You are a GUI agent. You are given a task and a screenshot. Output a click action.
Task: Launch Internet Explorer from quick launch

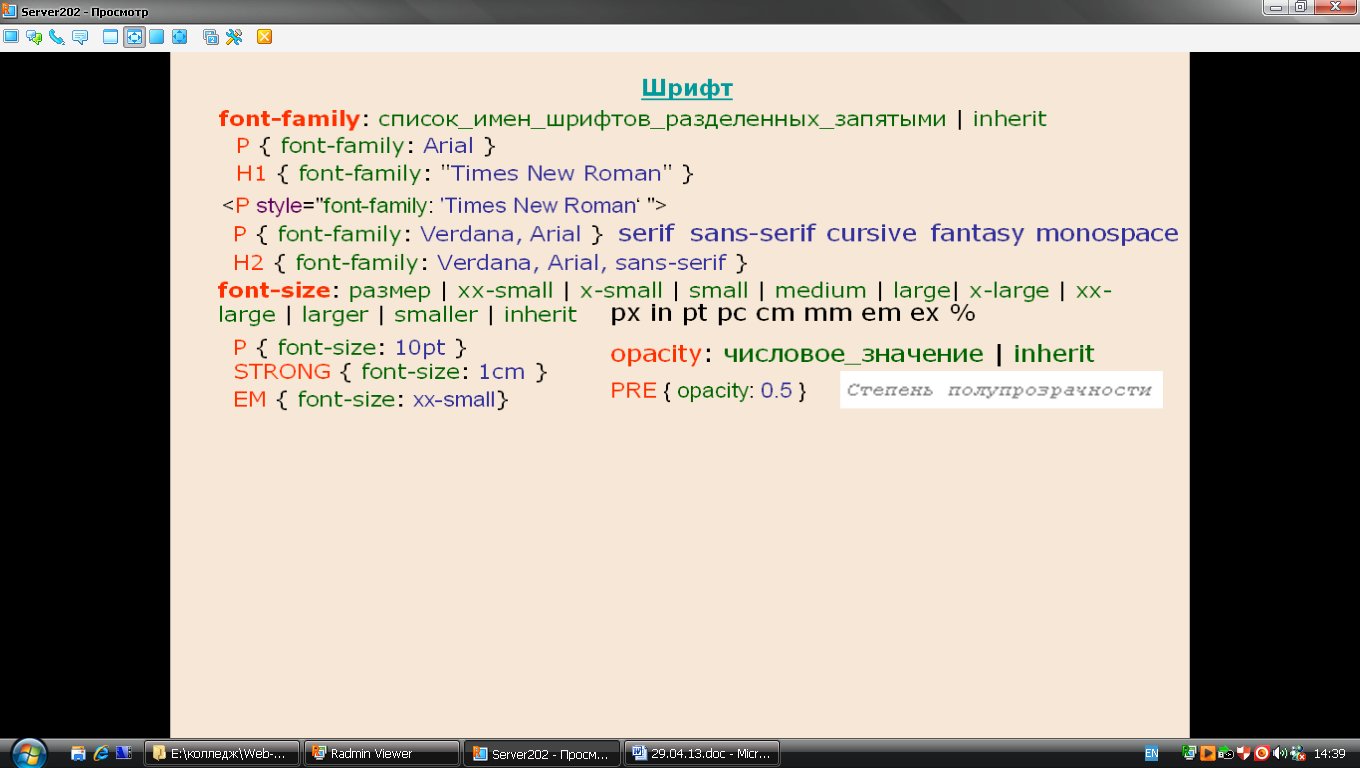click(x=101, y=754)
